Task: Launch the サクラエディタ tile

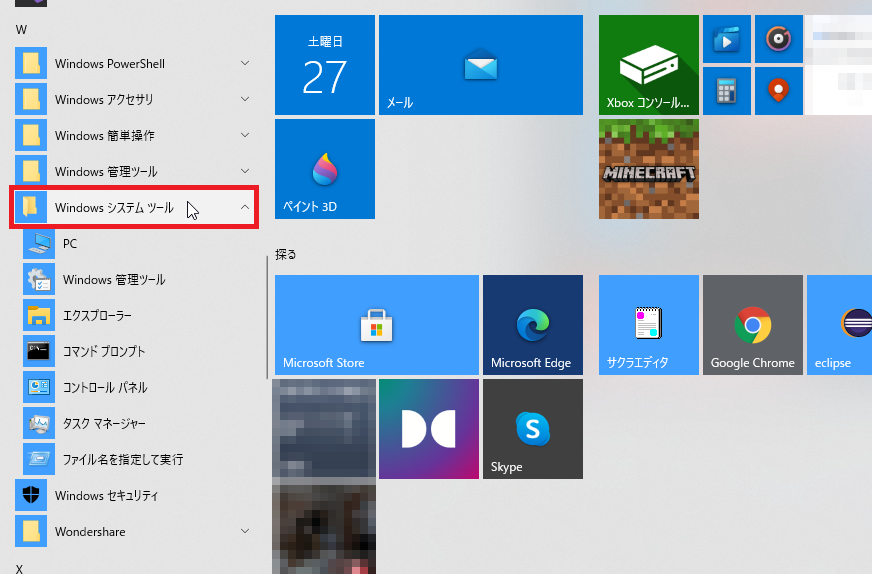Action: click(648, 325)
